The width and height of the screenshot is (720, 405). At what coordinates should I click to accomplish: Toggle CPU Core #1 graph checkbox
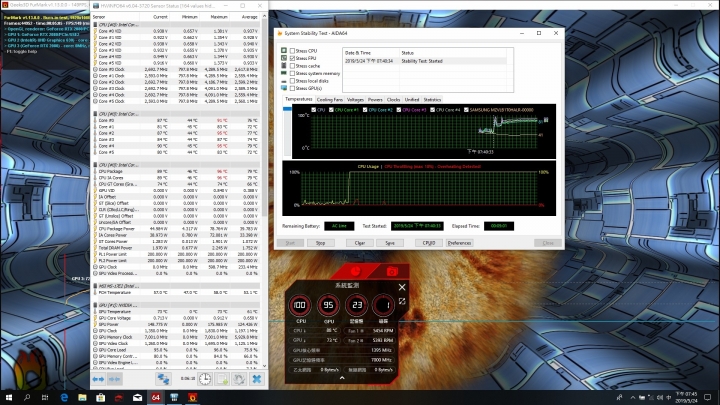pos(331,110)
